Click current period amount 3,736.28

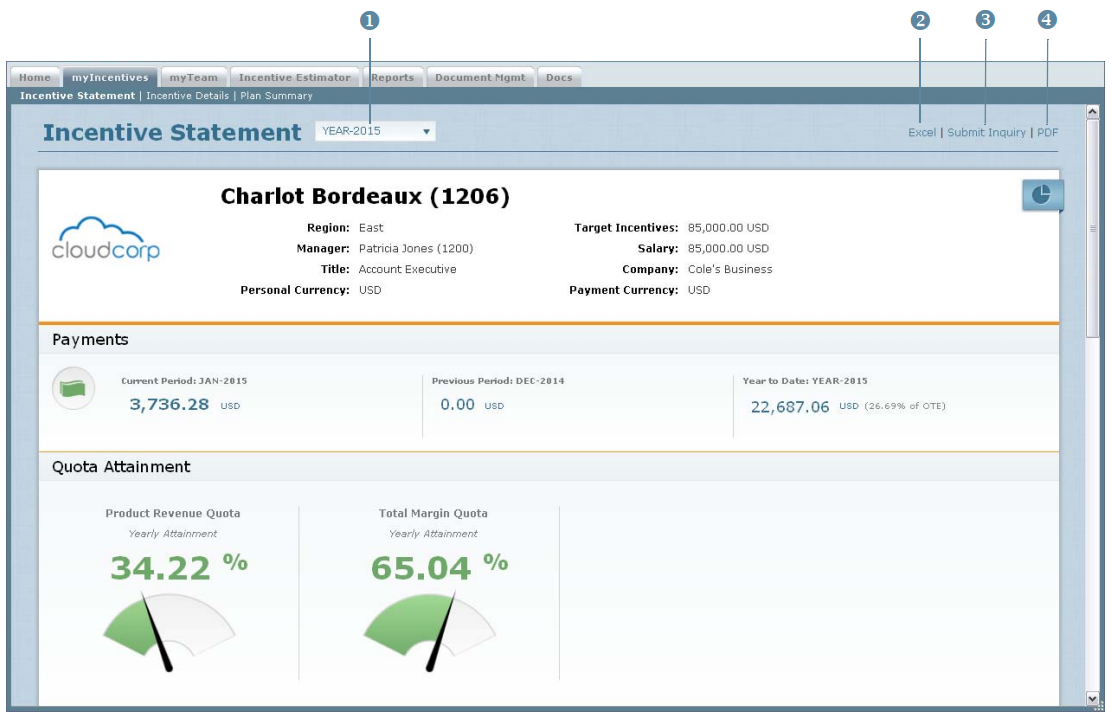(169, 404)
